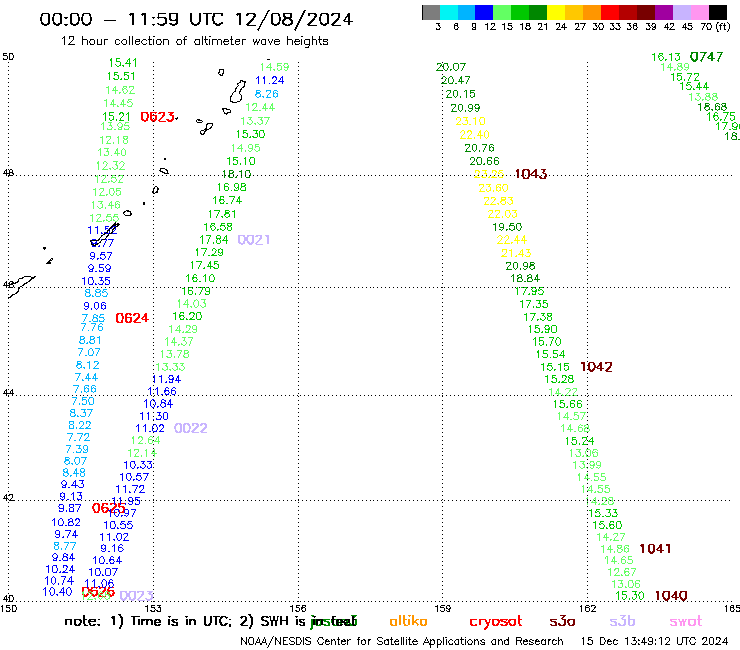This screenshot has width=740, height=650.
Task: Select wave height value 16.20
Action: pos(187,316)
